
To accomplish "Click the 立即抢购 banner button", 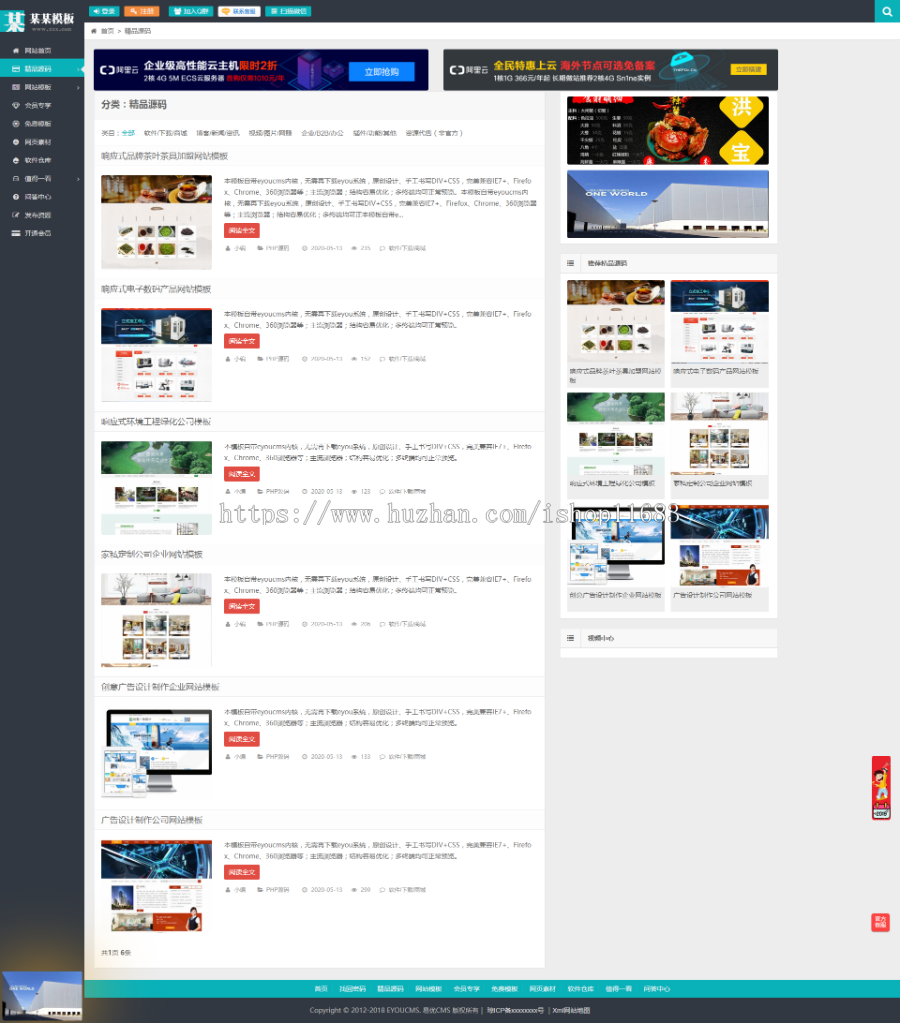I will coord(381,72).
